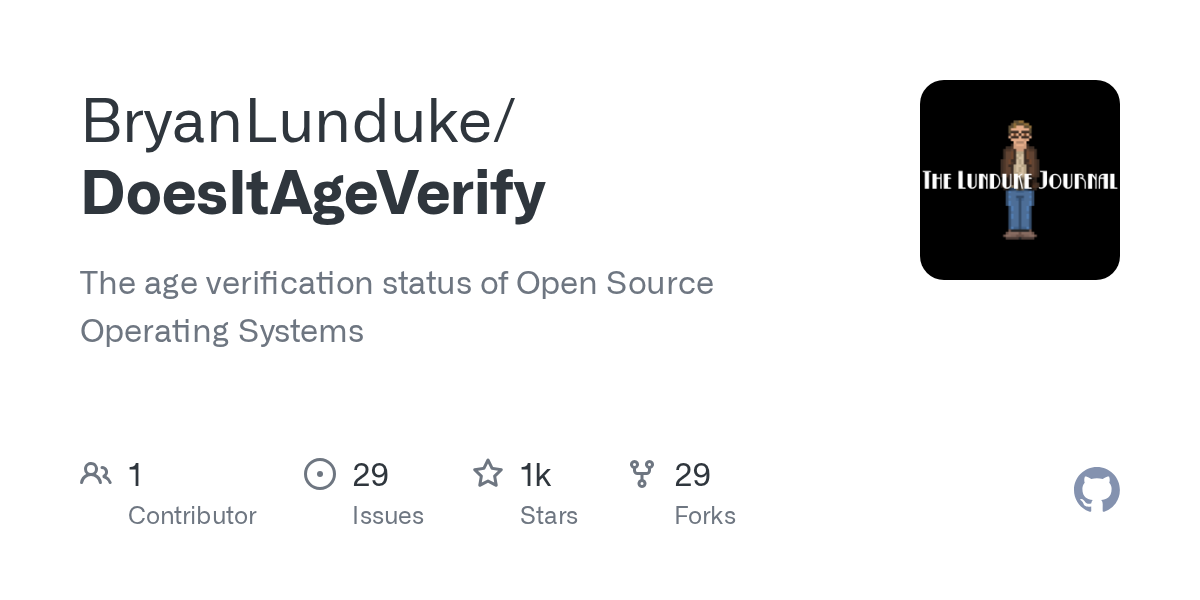Click the star icon
This screenshot has height=600, width=1200.
coord(488,474)
